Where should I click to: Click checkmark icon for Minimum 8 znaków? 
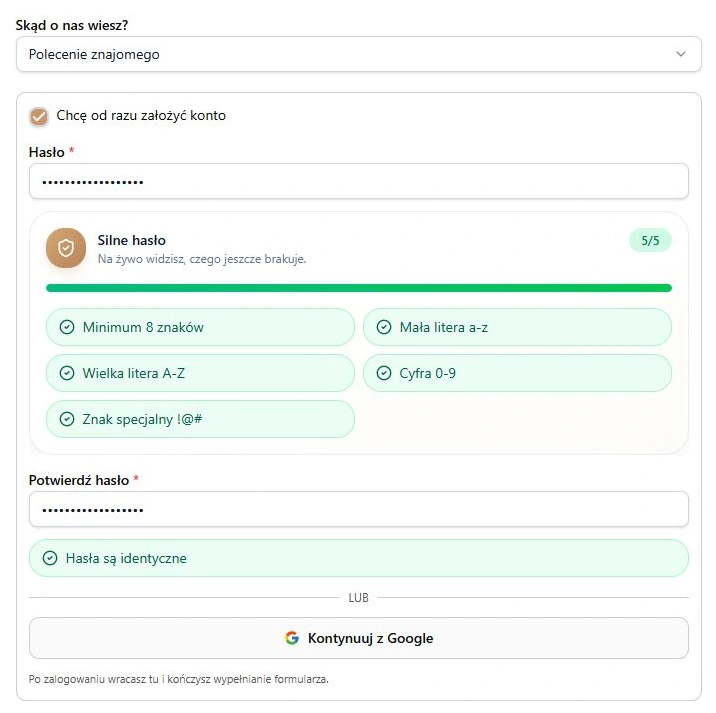coord(67,327)
